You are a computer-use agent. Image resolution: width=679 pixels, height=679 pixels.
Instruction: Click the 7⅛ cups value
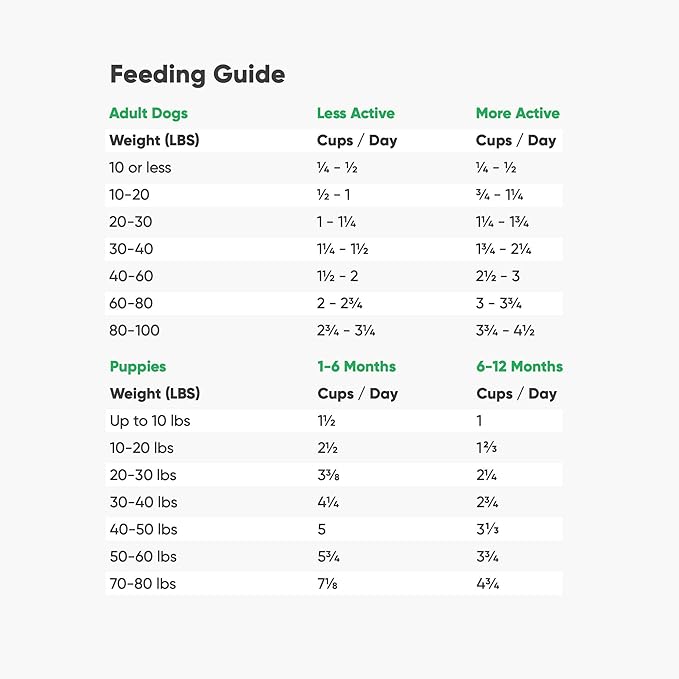pyautogui.click(x=327, y=583)
